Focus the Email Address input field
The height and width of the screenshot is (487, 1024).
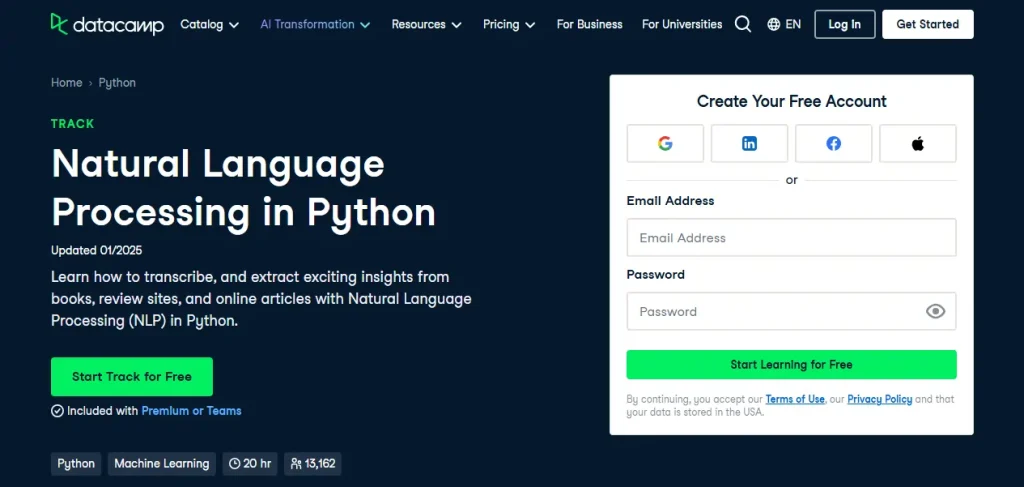(x=792, y=238)
